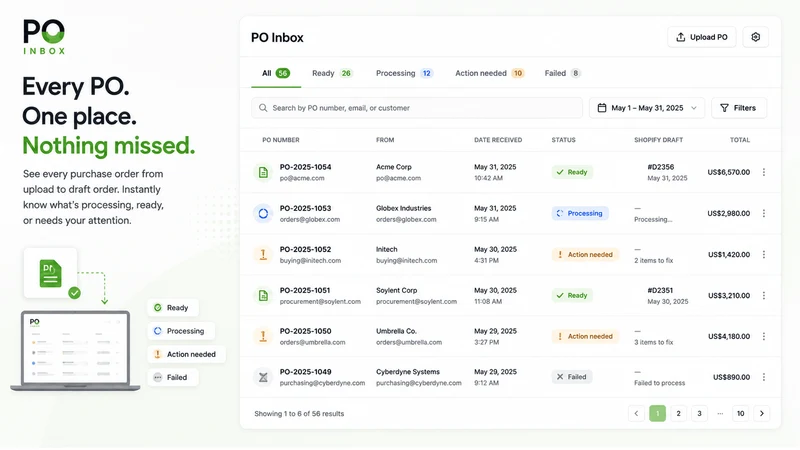
Task: Open row menu for PO-2025-1049
Action: click(764, 378)
